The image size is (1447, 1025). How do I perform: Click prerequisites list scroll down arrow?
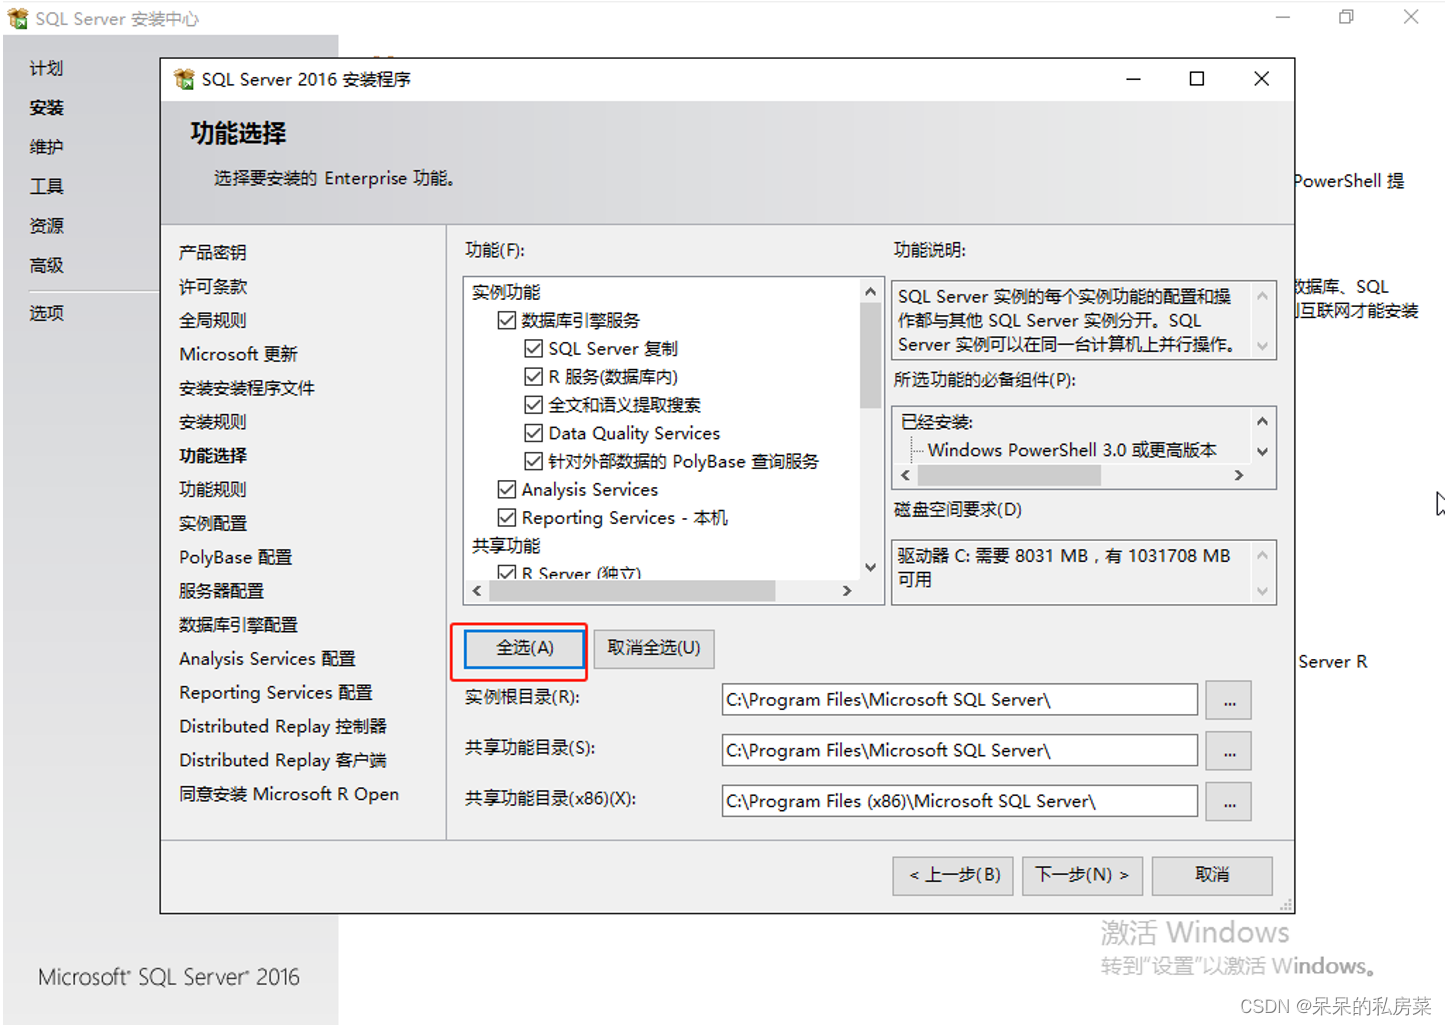coord(1262,452)
